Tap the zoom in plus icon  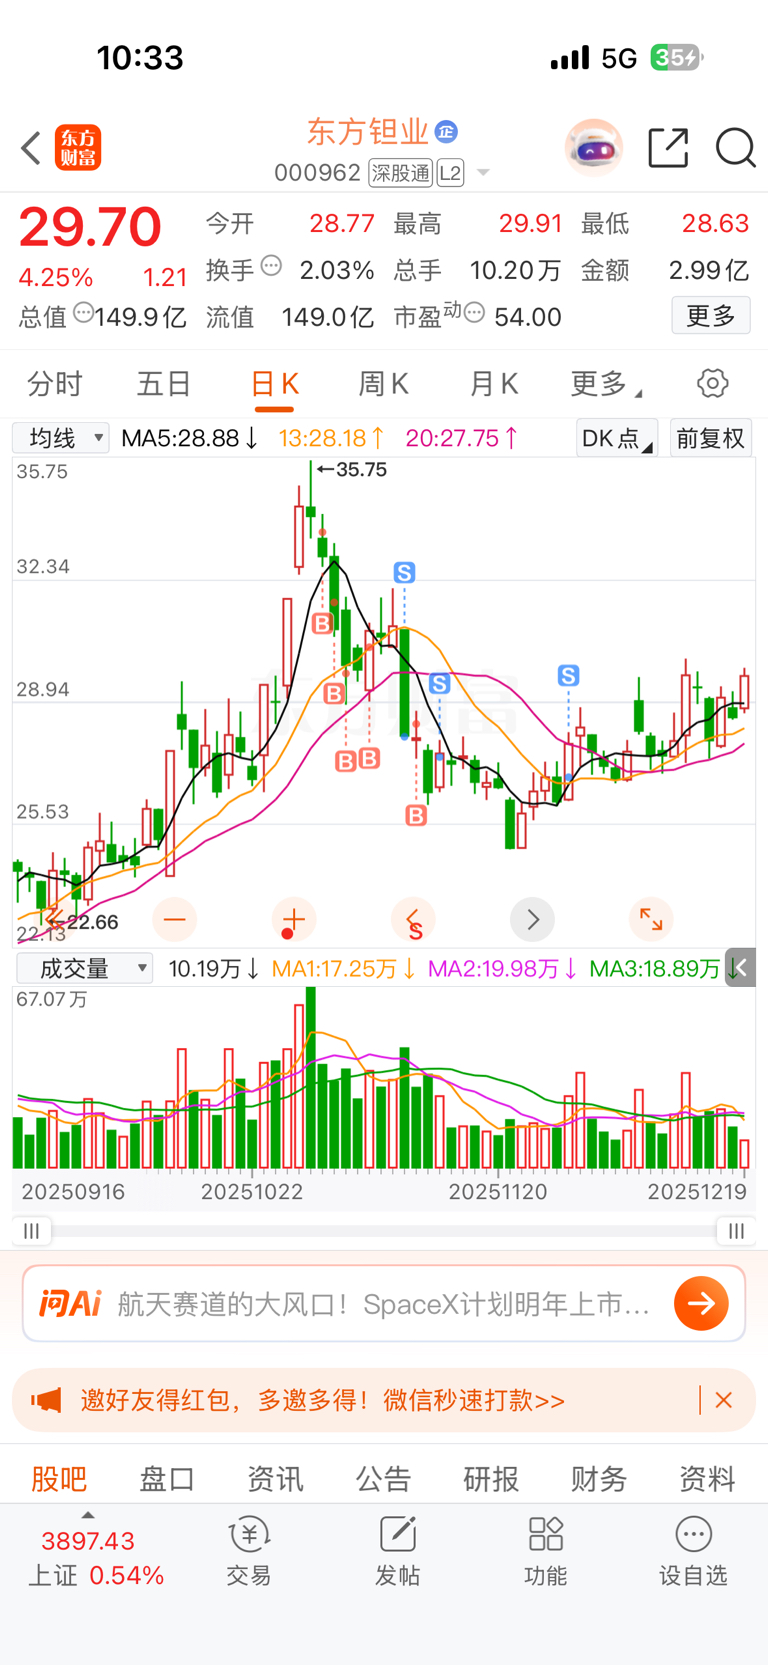[x=293, y=919]
